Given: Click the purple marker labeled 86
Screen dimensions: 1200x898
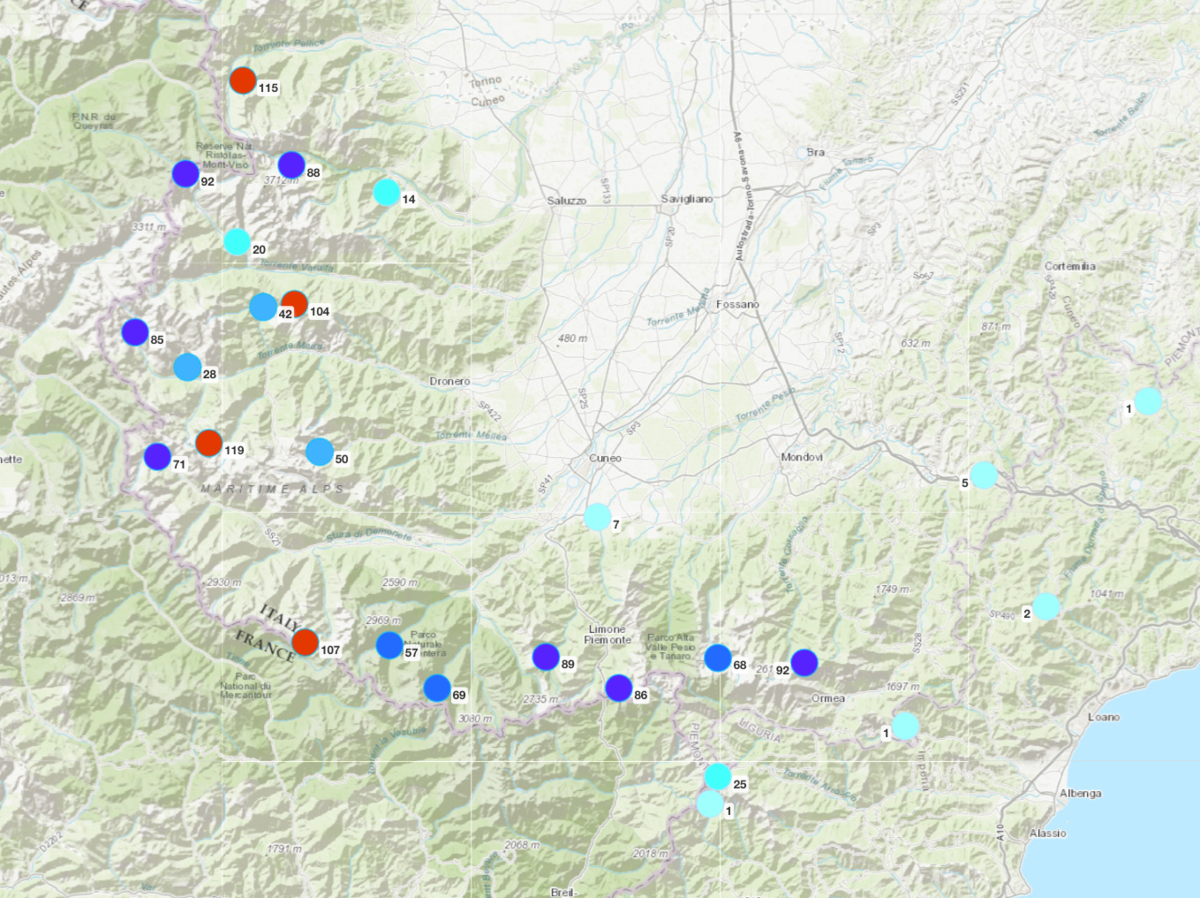Looking at the screenshot, I should click(x=619, y=688).
